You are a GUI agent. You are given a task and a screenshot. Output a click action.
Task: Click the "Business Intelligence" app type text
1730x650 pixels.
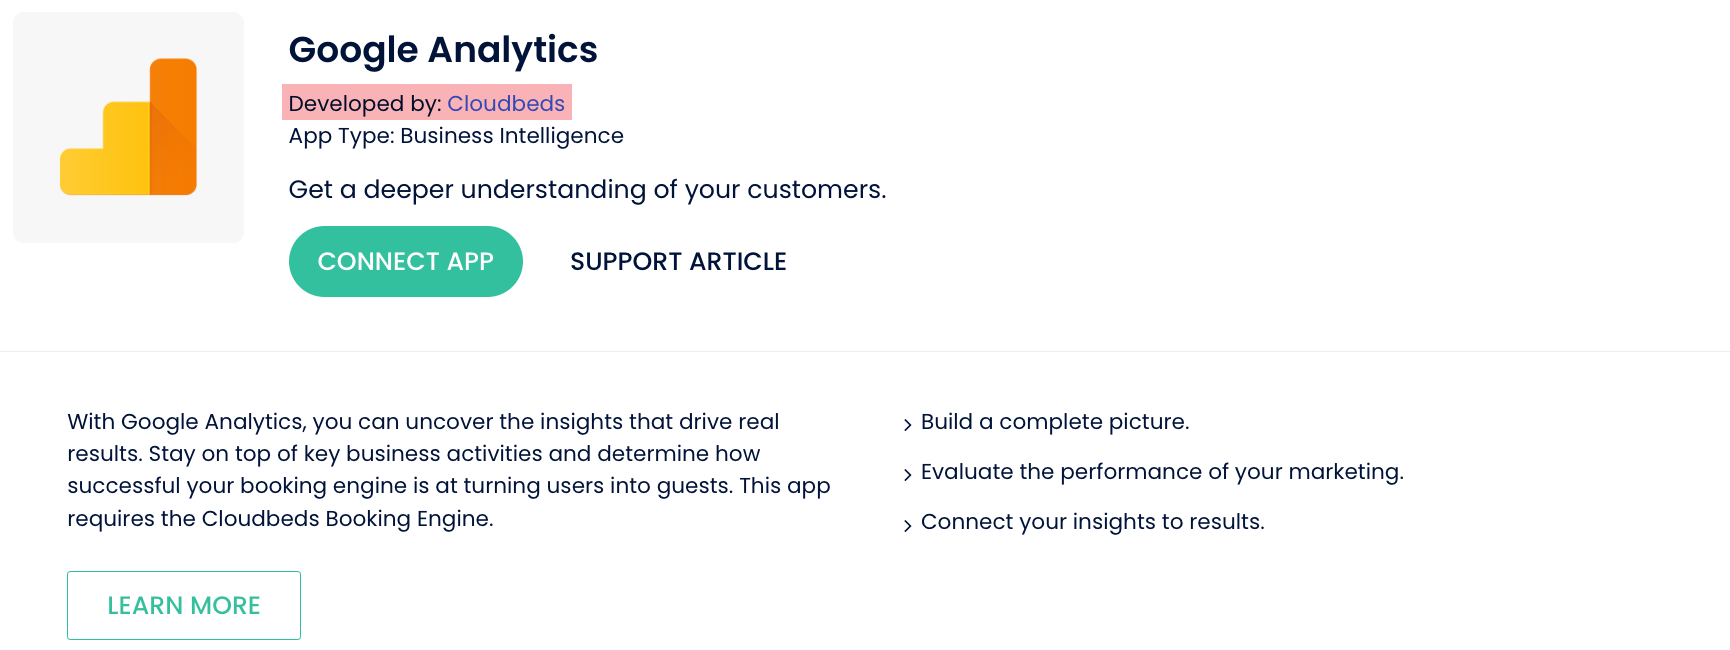click(x=511, y=136)
